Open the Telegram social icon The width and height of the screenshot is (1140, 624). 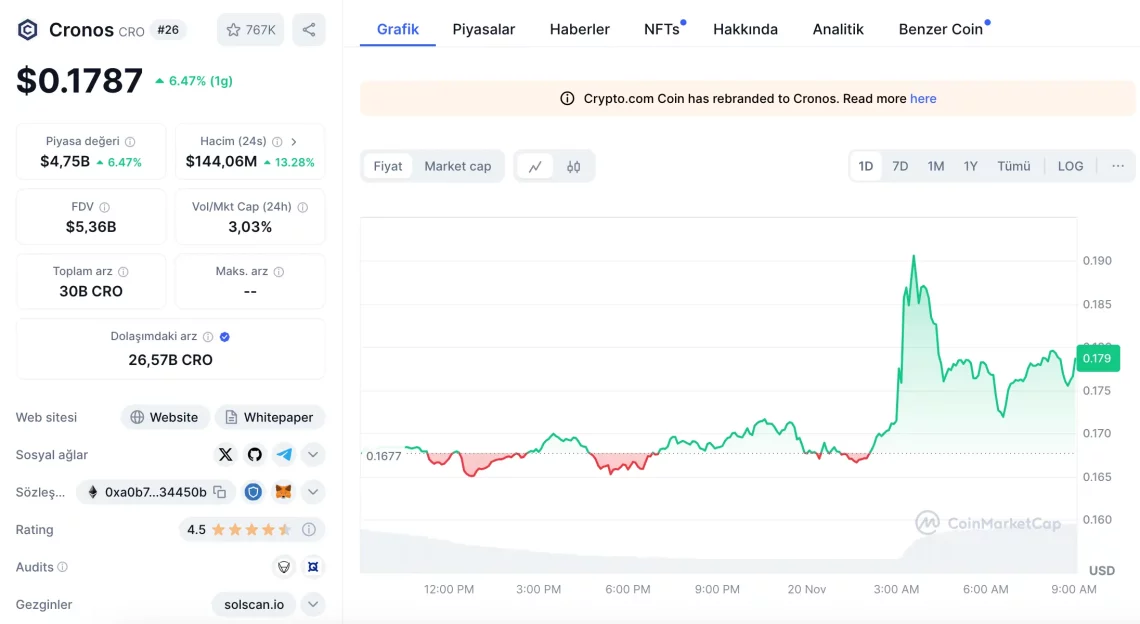coord(284,455)
